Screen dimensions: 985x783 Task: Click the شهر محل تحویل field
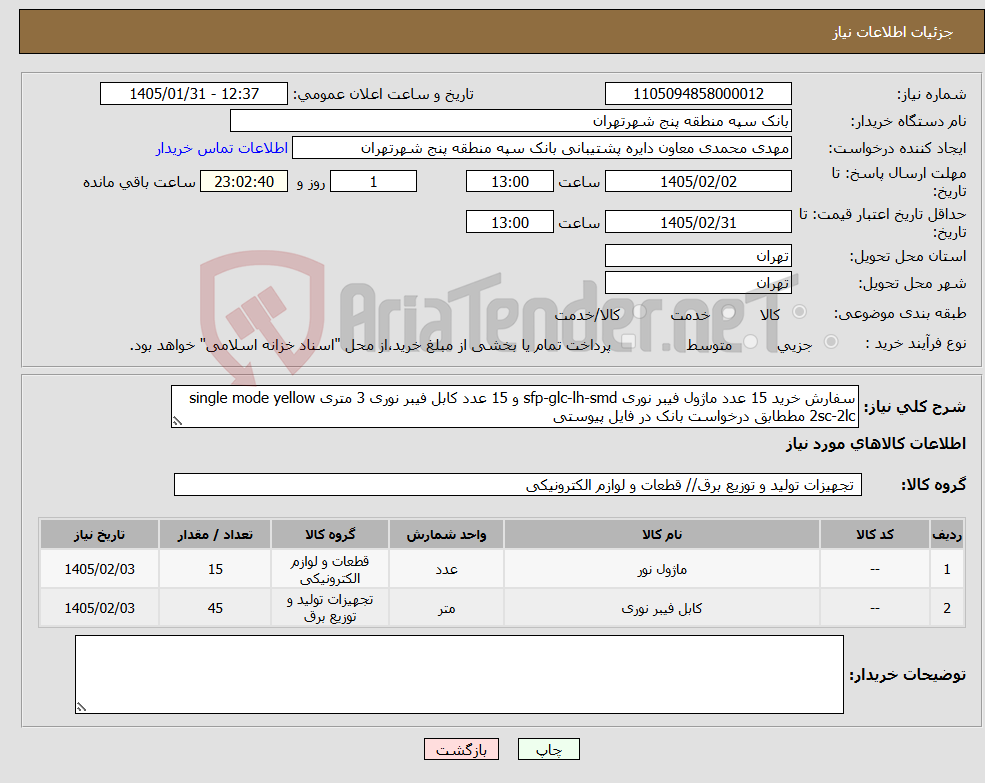(698, 283)
